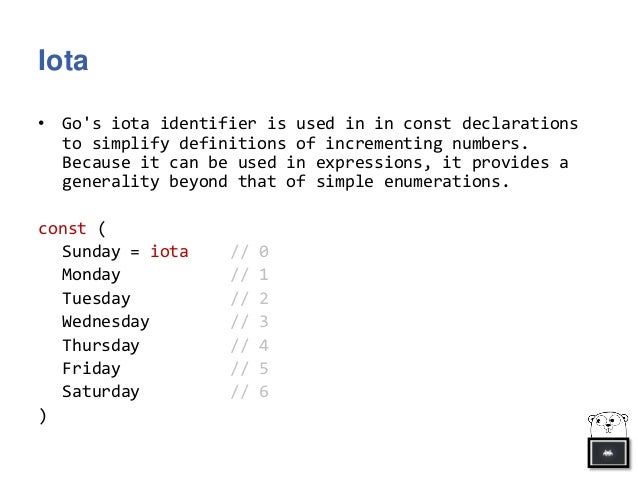Select the red "const" keyword
Viewport: 638px width, 479px height.
click(x=62, y=228)
